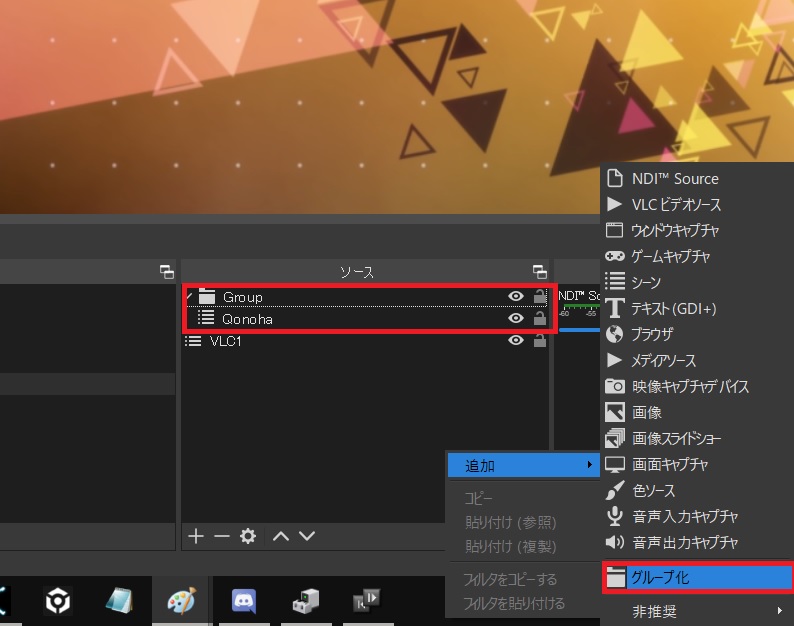794x626 pixels.
Task: Toggle visibility of VLC1 source
Action: [515, 340]
